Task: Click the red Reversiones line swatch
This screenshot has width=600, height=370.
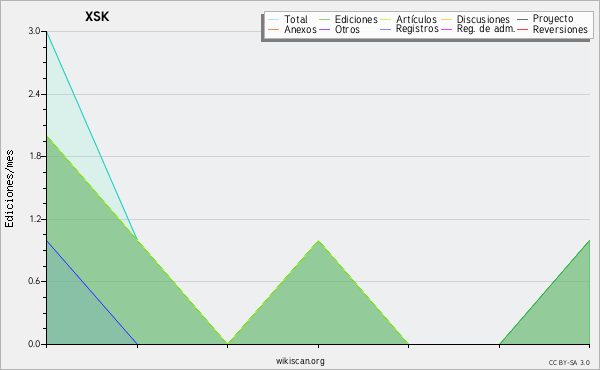Action: click(x=522, y=29)
